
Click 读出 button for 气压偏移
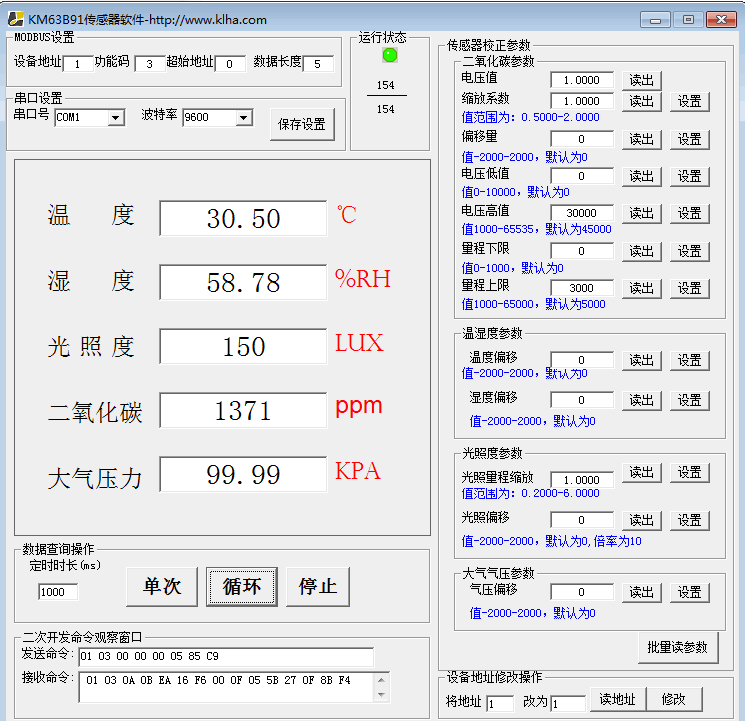tap(642, 593)
